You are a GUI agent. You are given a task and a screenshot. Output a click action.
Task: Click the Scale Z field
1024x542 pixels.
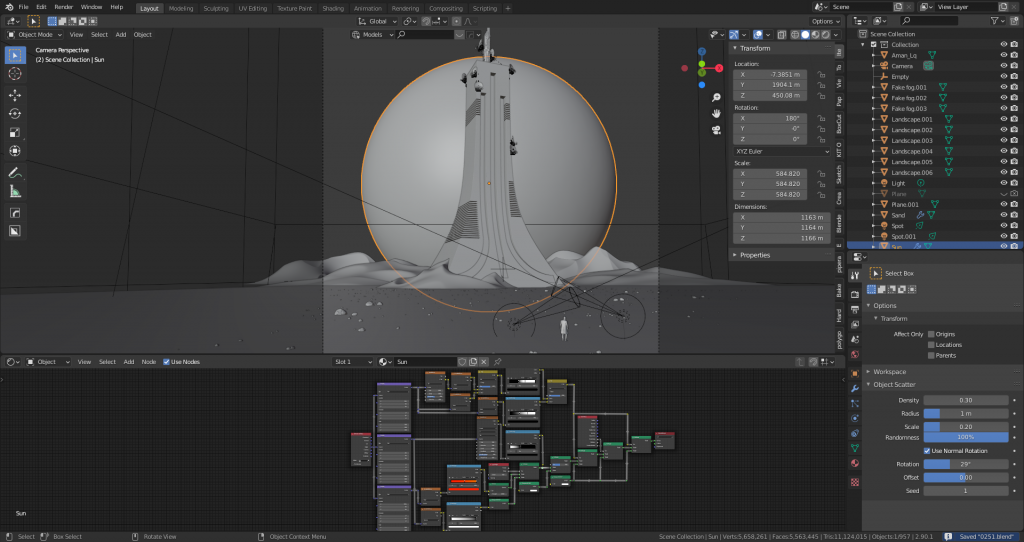click(771, 195)
